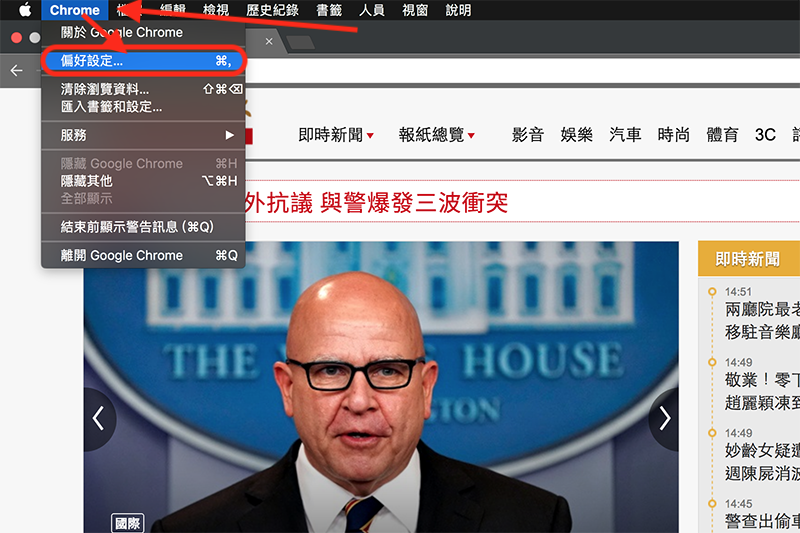This screenshot has height=533, width=800.
Task: Show previous slide with left carousel arrow
Action: (99, 418)
